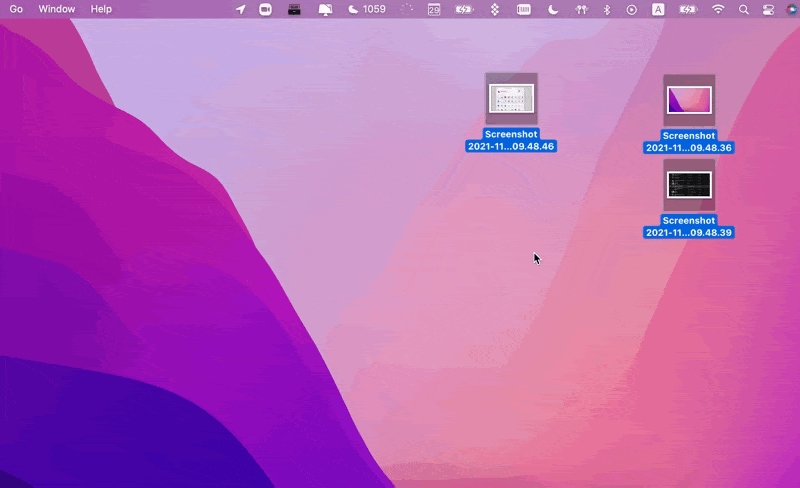This screenshot has width=800, height=488.
Task: Toggle the Focus crescent moon icon
Action: [553, 9]
